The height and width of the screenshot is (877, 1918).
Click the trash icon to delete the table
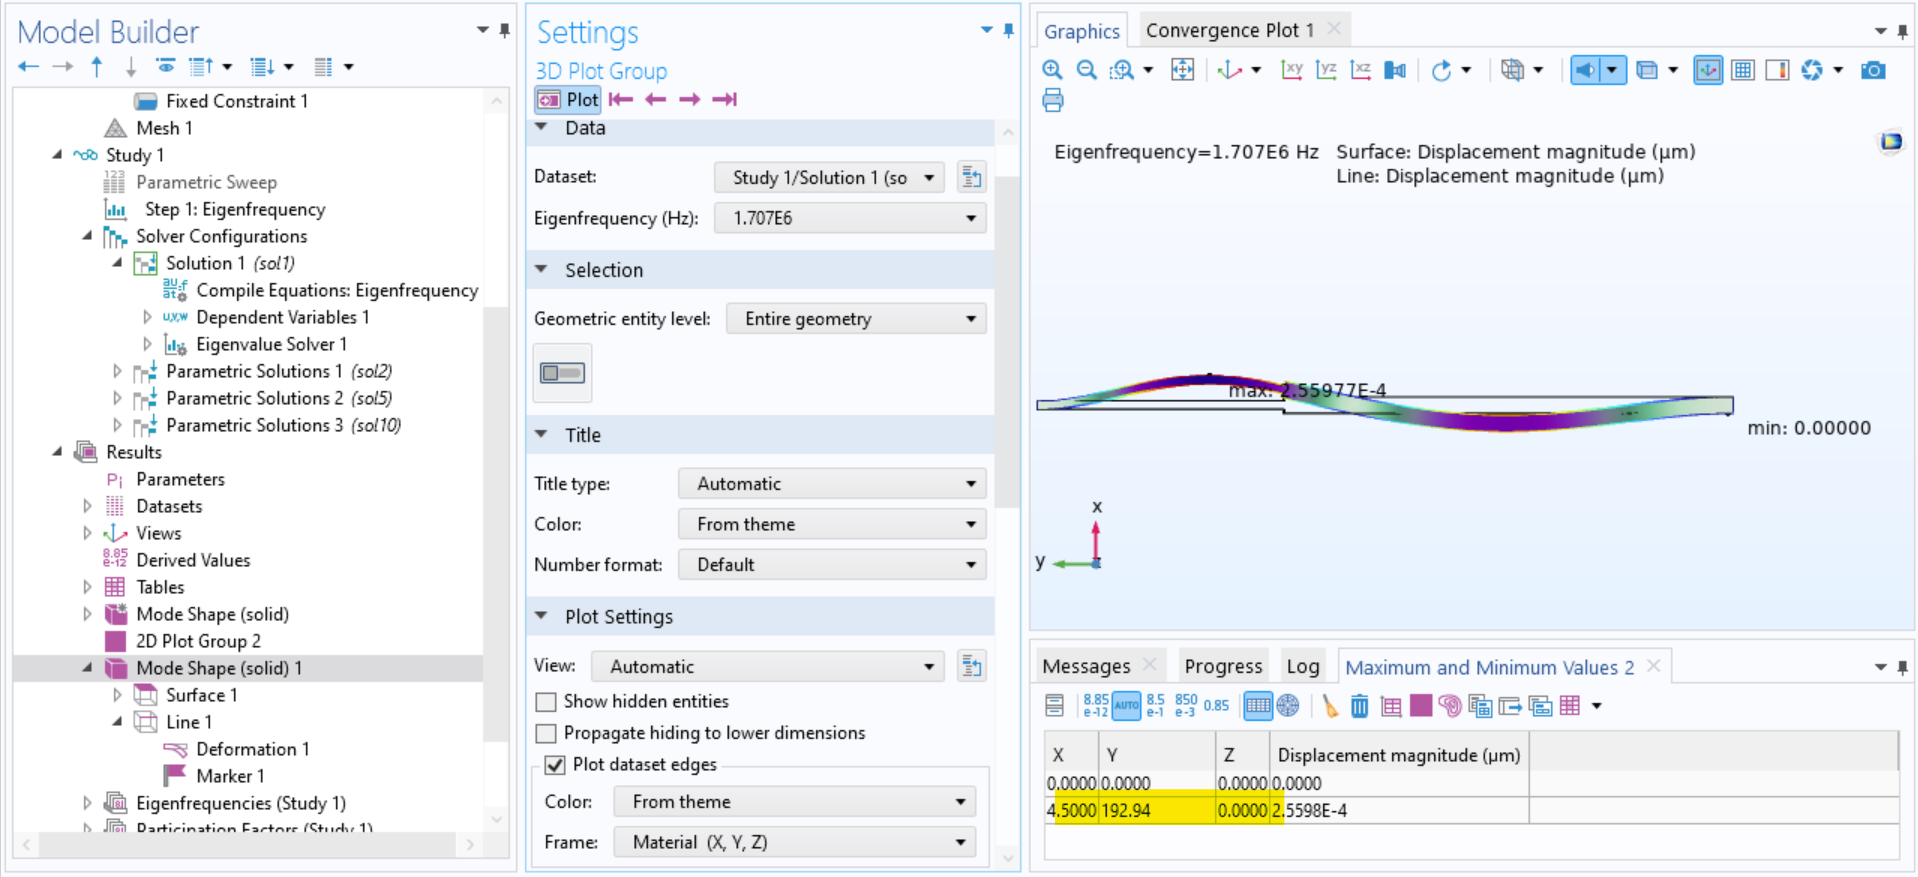[x=1359, y=706]
